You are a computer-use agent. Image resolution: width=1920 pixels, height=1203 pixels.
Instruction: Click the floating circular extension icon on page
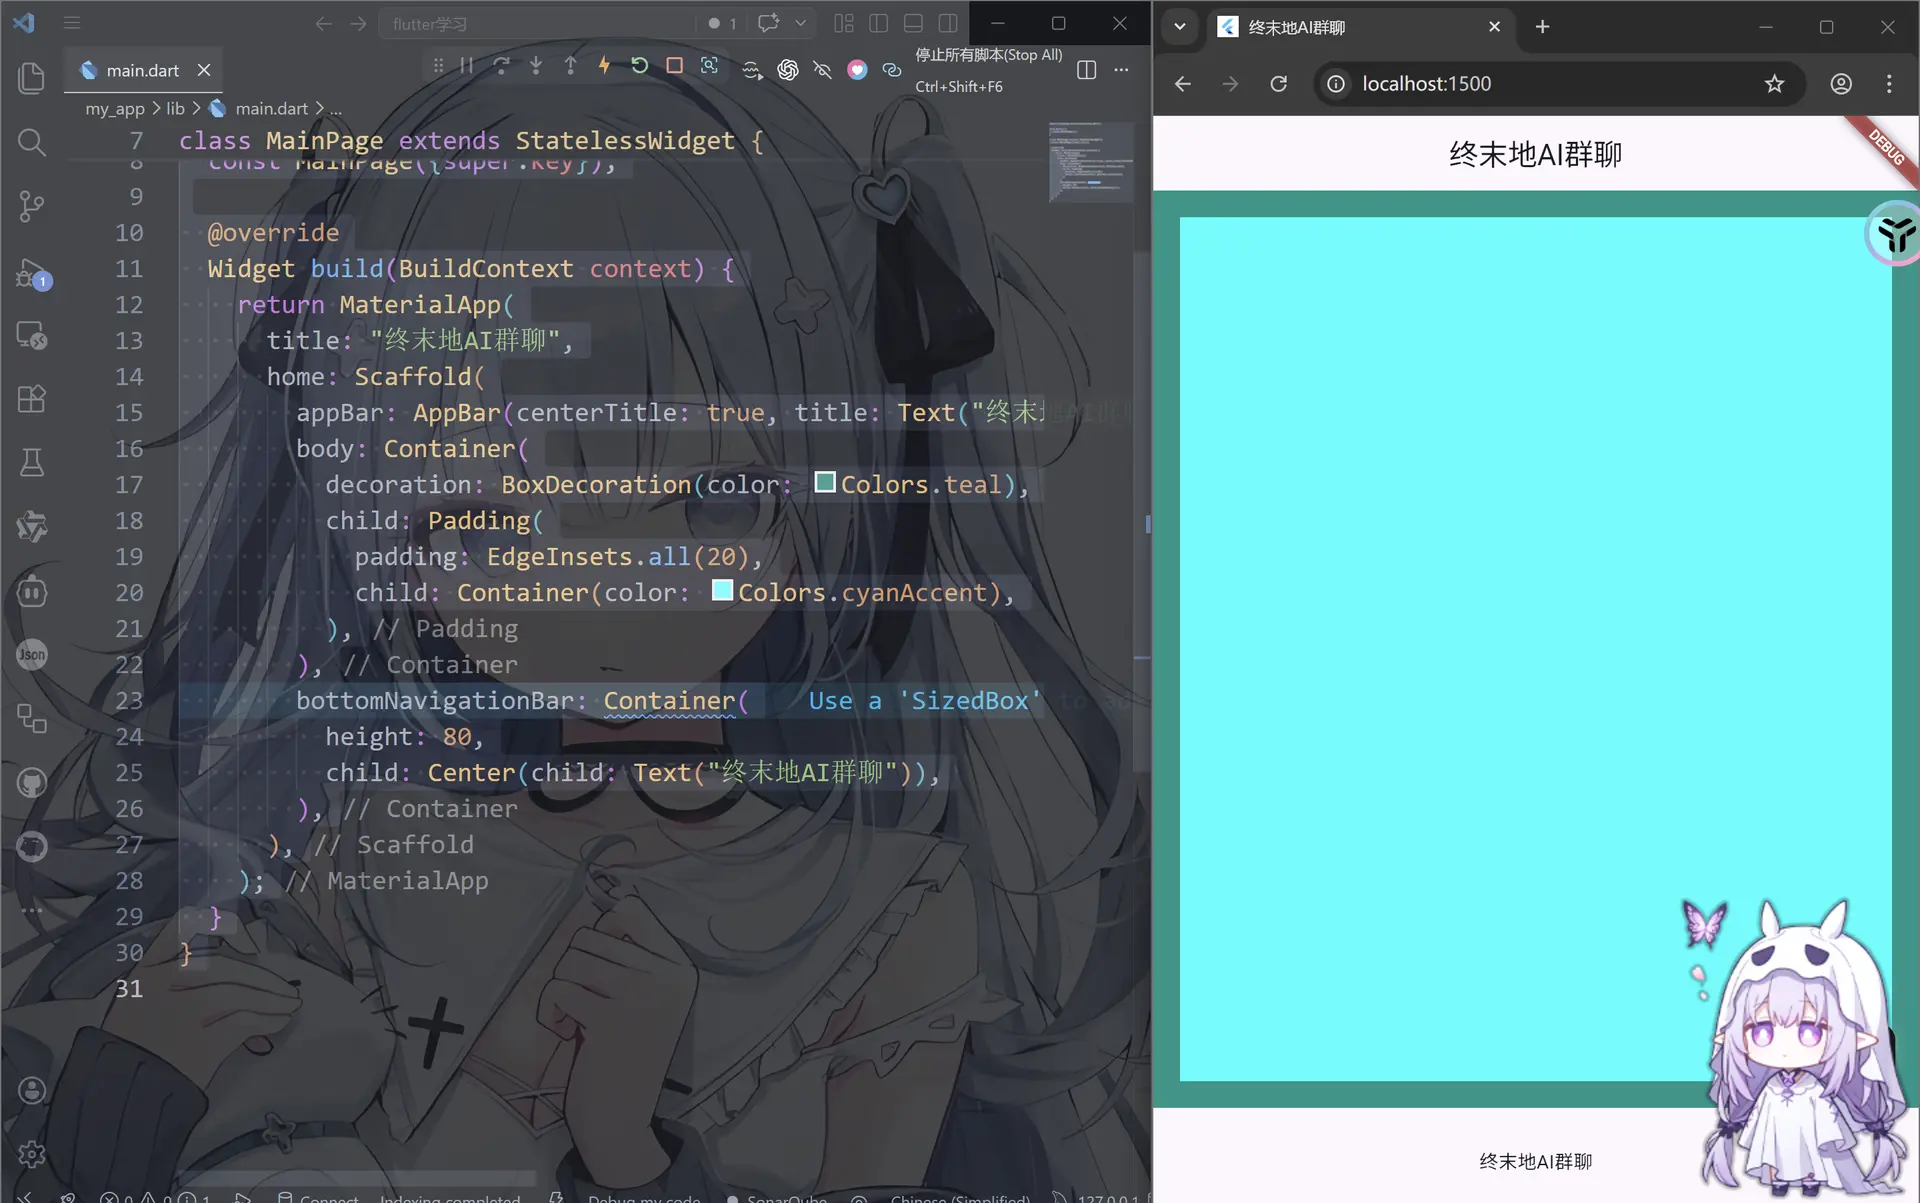pos(1894,234)
